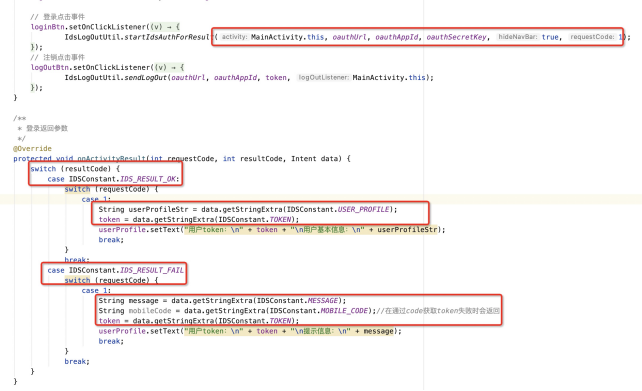Click the "String message" declaration
This screenshot has height=391, width=642.
click(129, 301)
